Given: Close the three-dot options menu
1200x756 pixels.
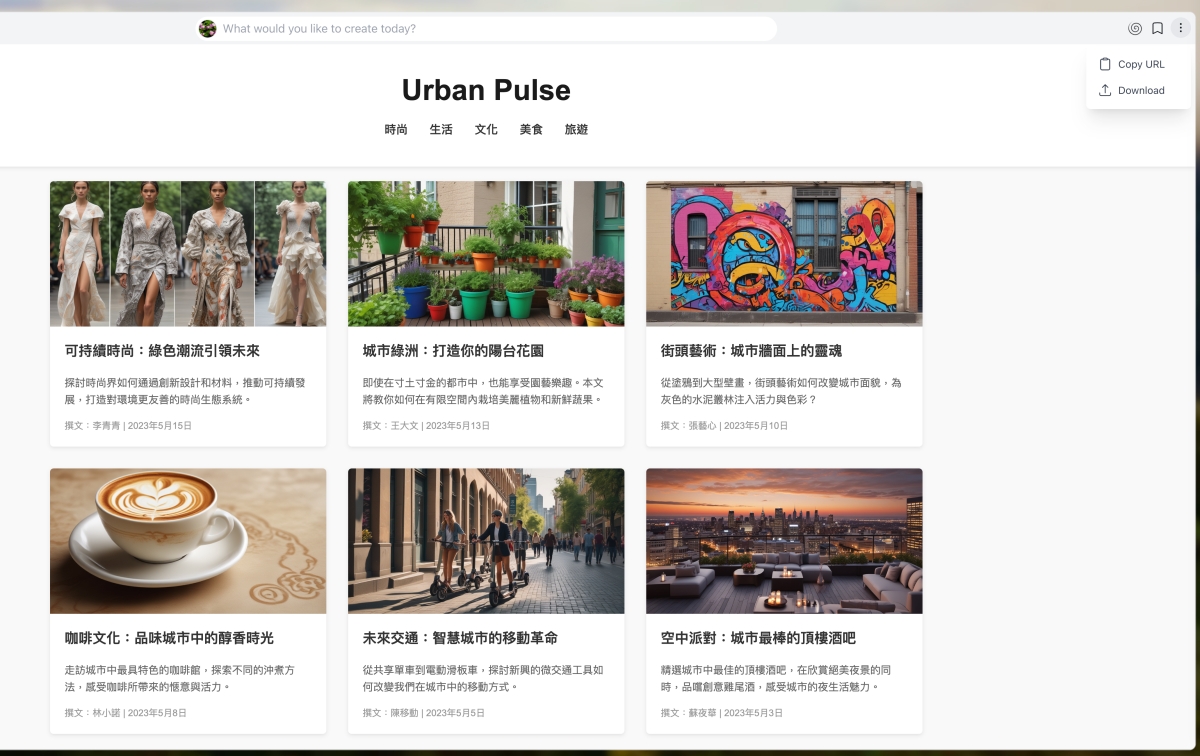Looking at the screenshot, I should tap(1180, 29).
